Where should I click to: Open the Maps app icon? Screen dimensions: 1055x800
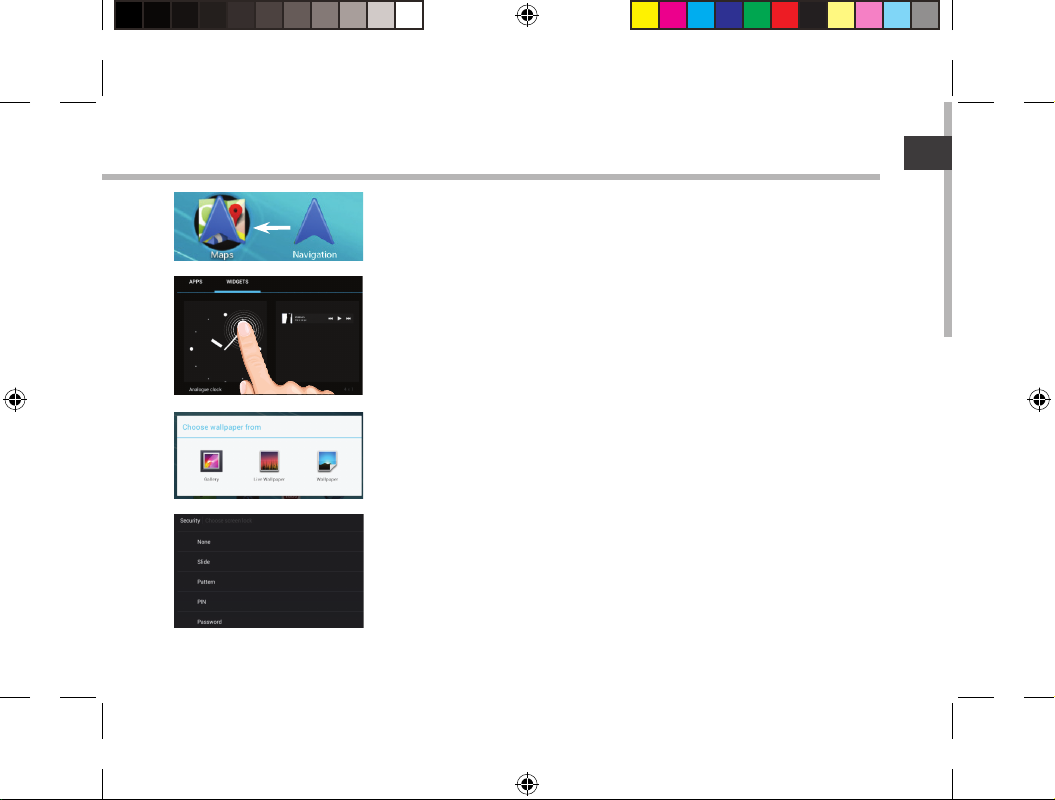218,225
